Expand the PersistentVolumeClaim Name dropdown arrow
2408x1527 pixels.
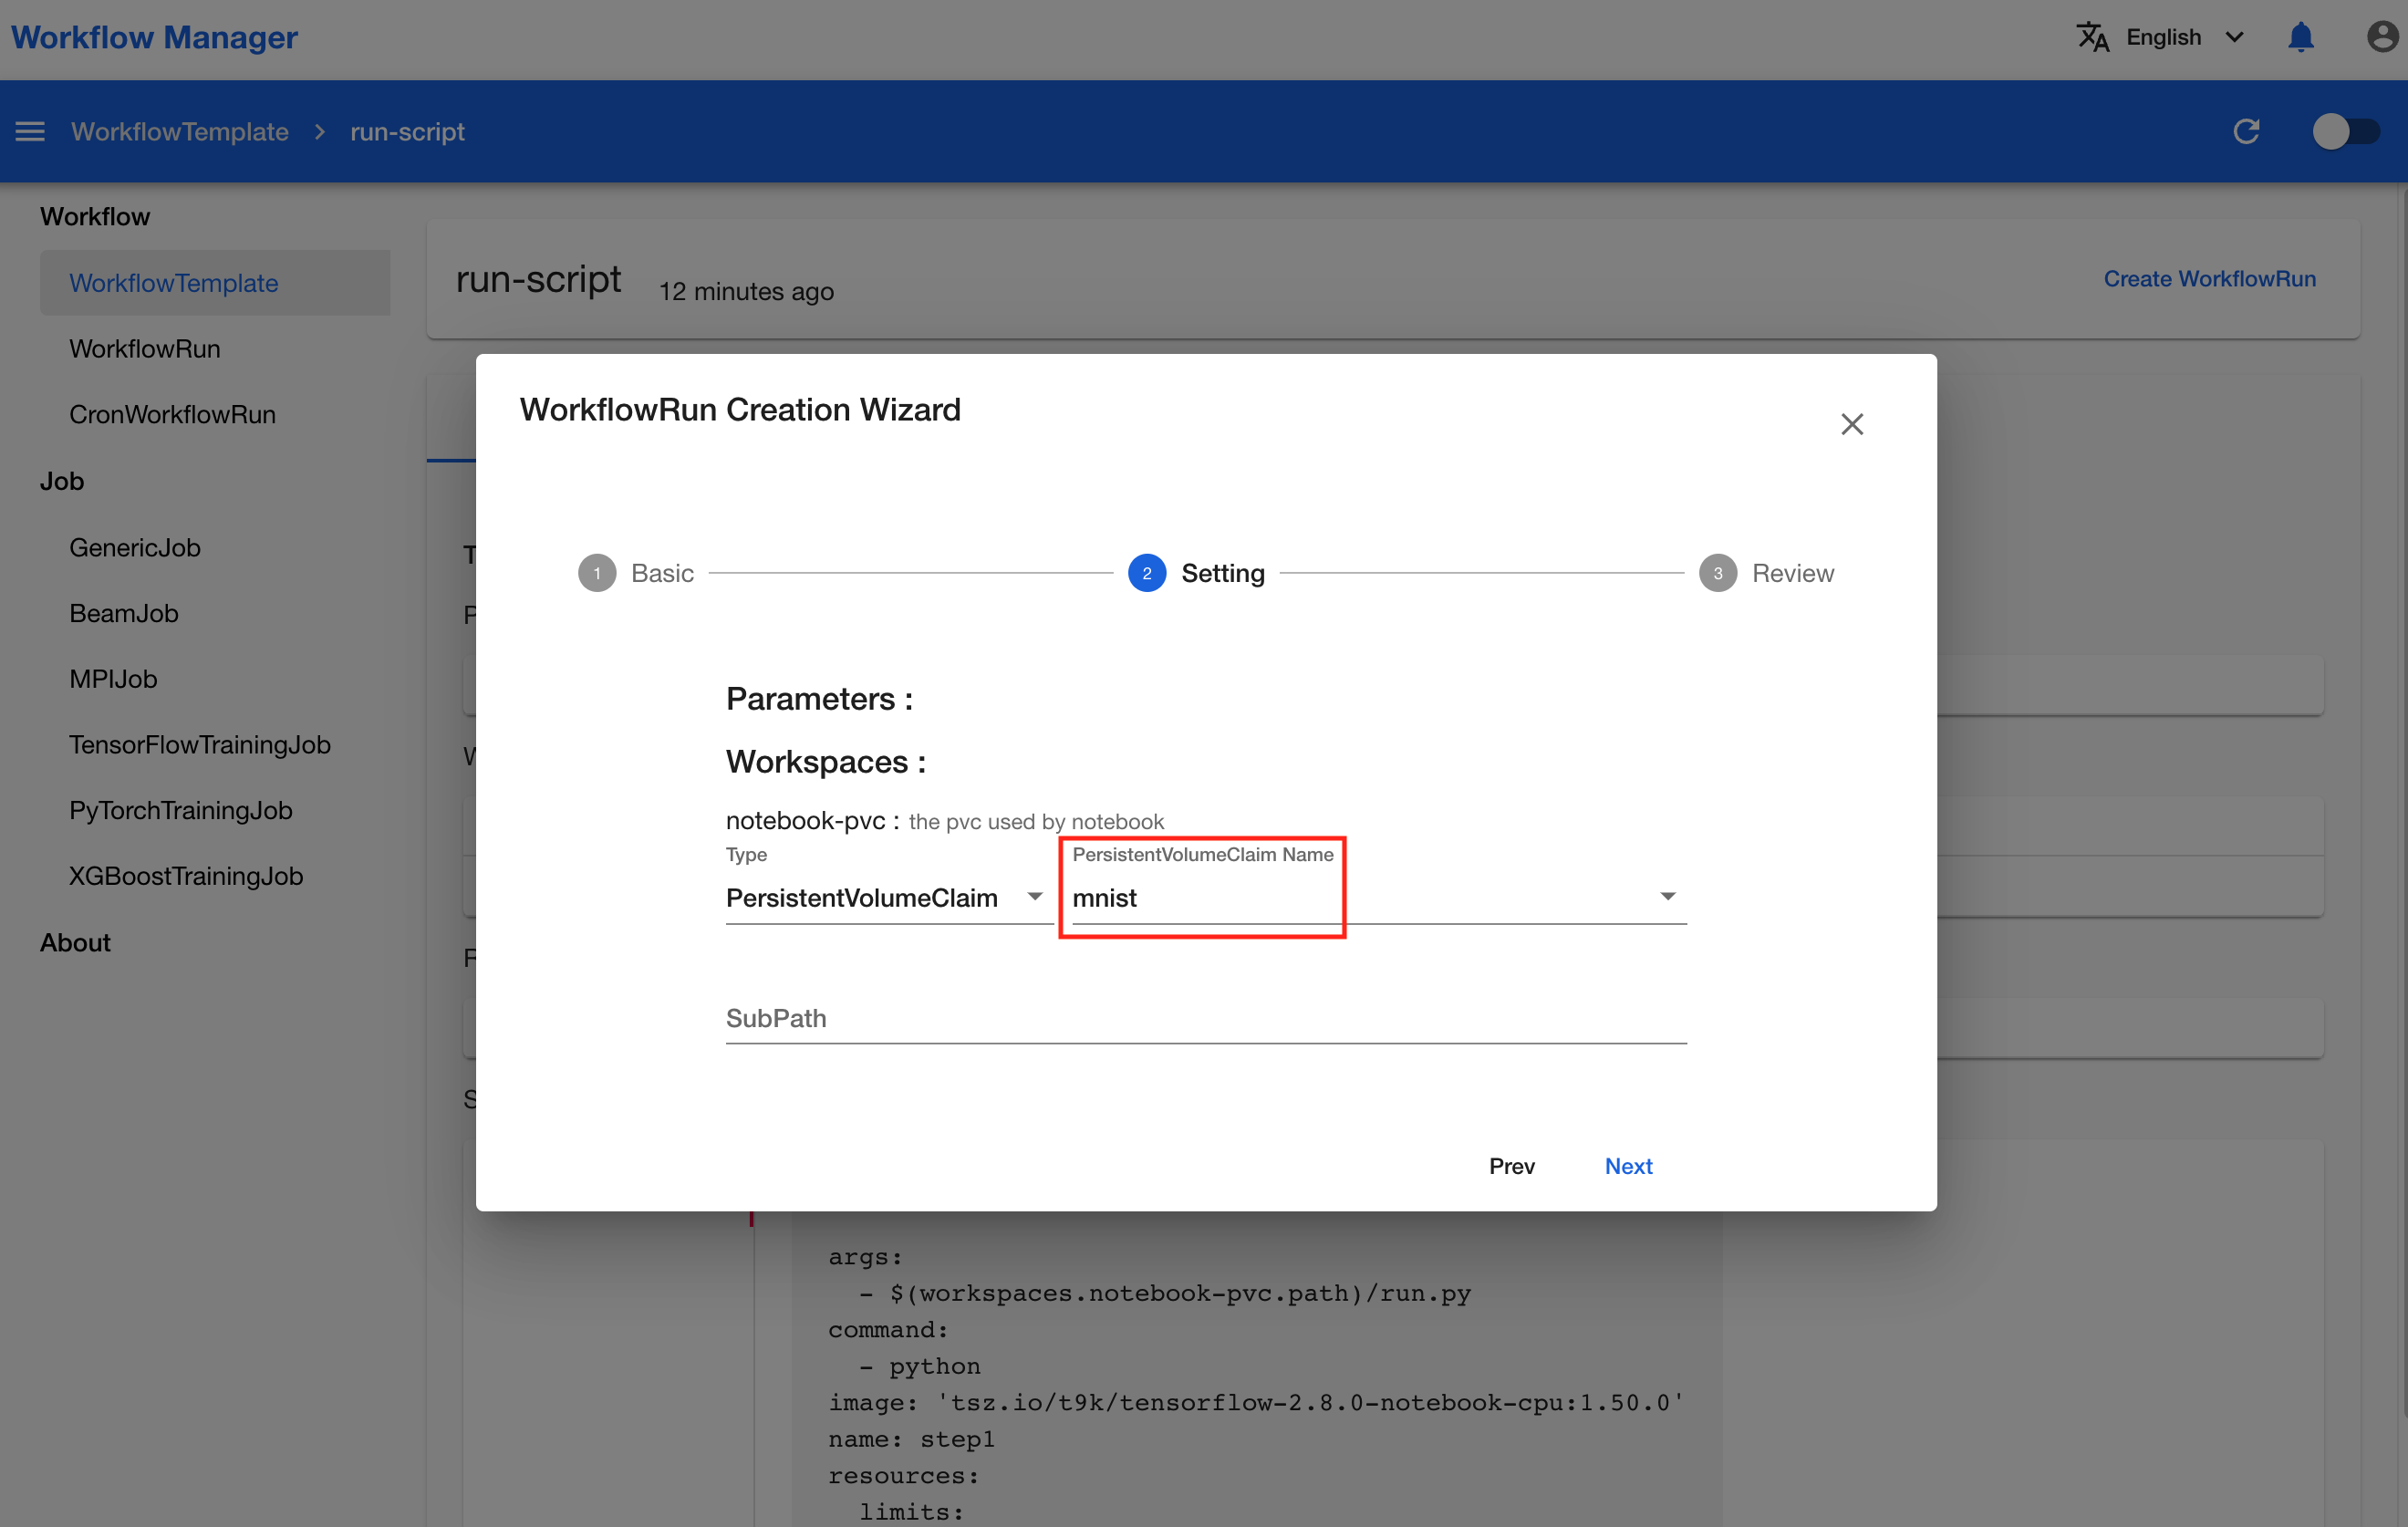coord(1667,896)
